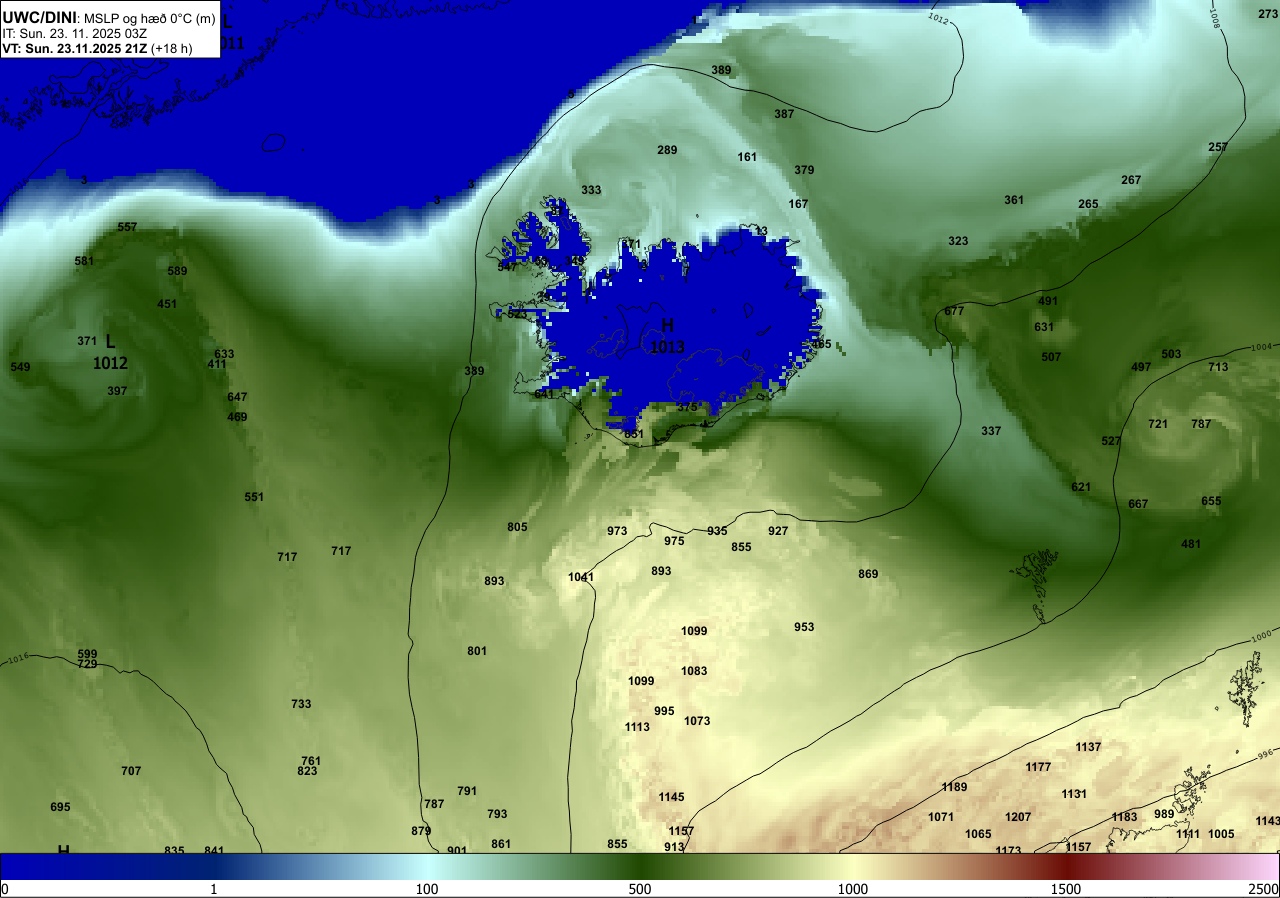Click the height value 677

pyautogui.click(x=954, y=311)
